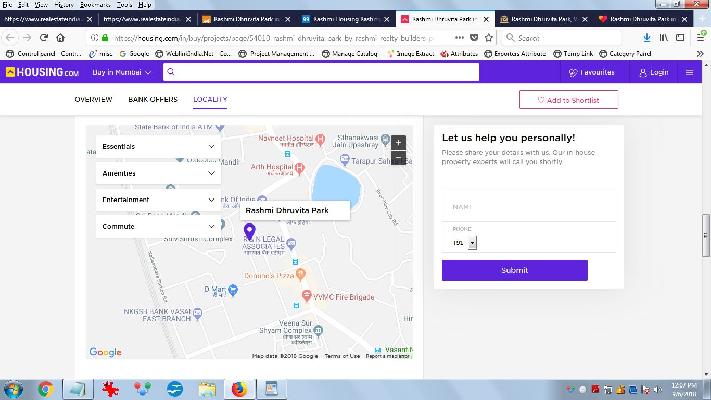
Task: Open the Windows Start button
Action: click(13, 390)
